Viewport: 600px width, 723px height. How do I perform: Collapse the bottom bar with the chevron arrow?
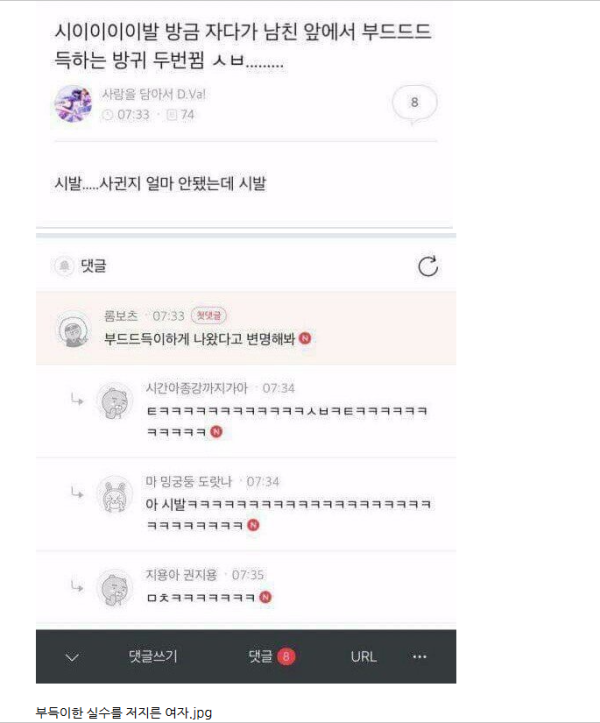coord(72,657)
